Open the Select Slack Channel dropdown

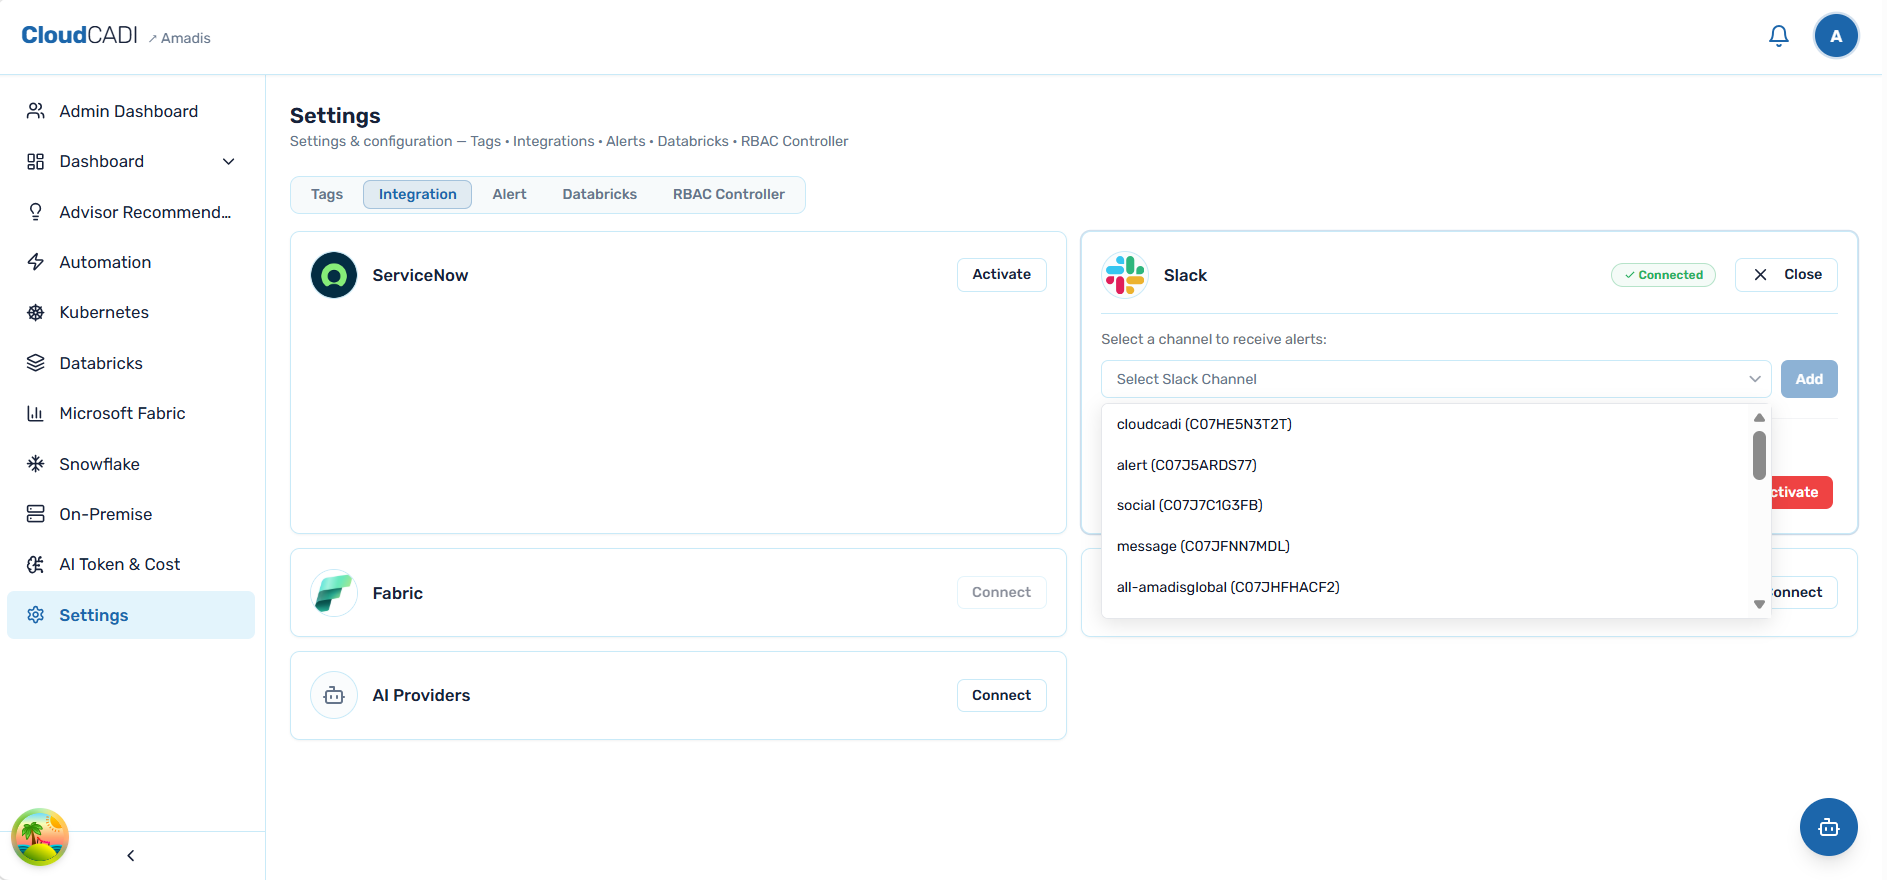point(1436,379)
